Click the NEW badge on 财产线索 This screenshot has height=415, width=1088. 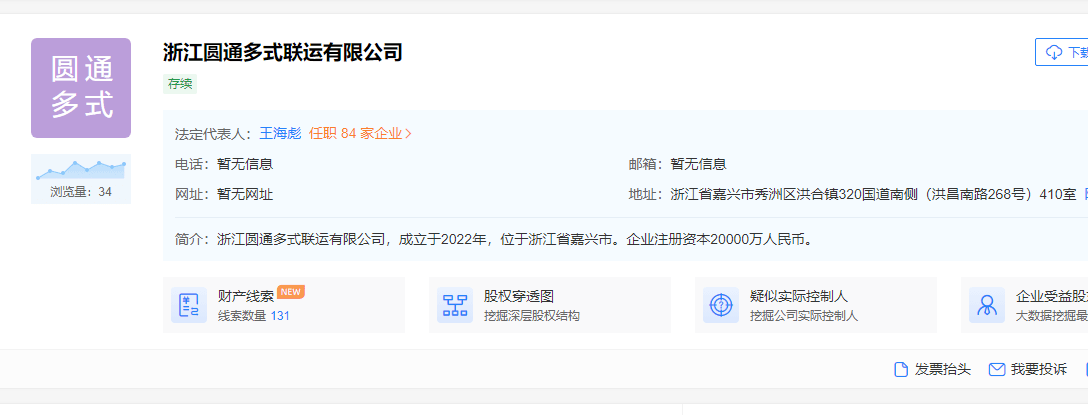[x=291, y=292]
